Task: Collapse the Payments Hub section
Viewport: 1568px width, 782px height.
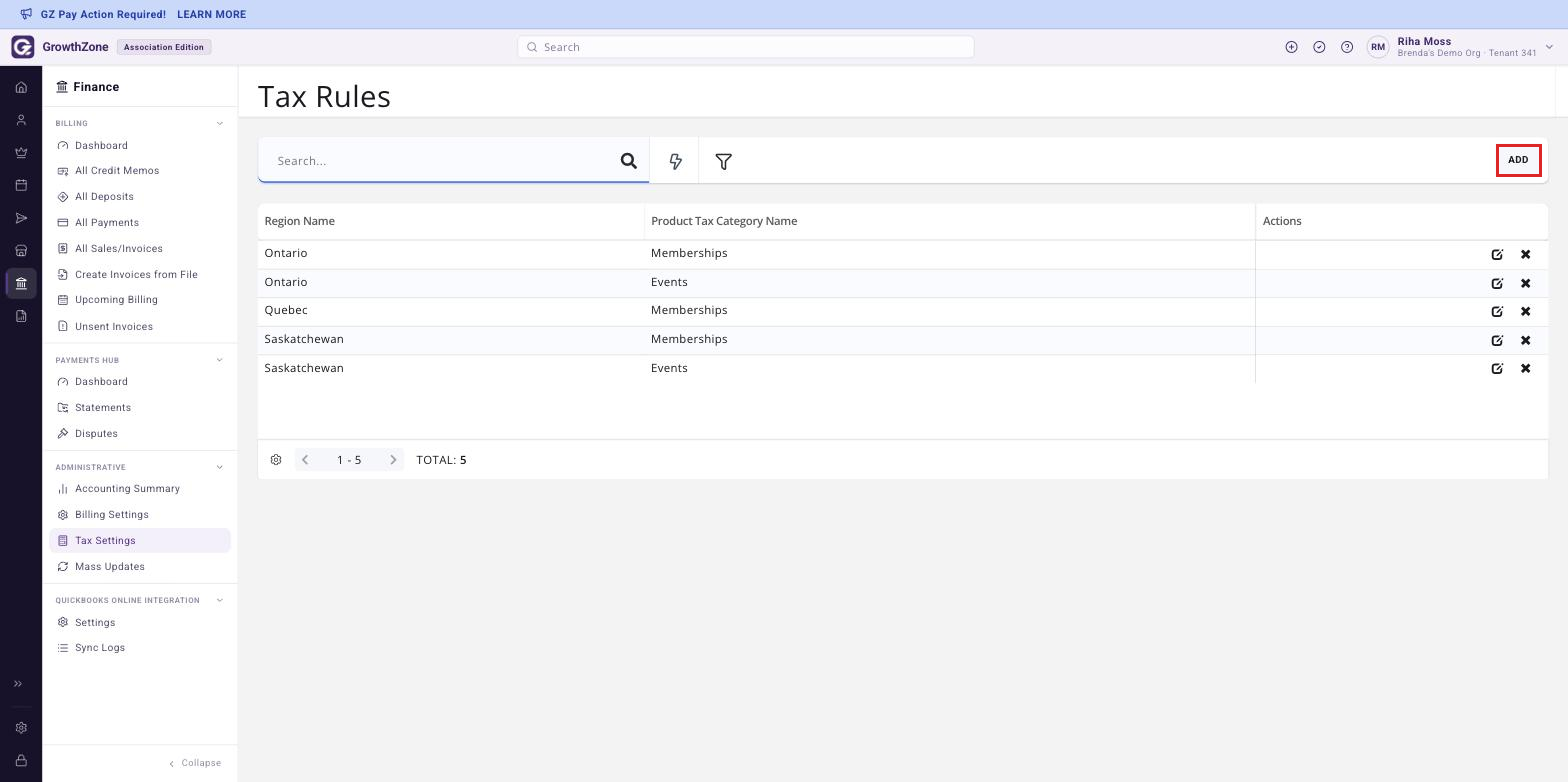Action: point(220,360)
